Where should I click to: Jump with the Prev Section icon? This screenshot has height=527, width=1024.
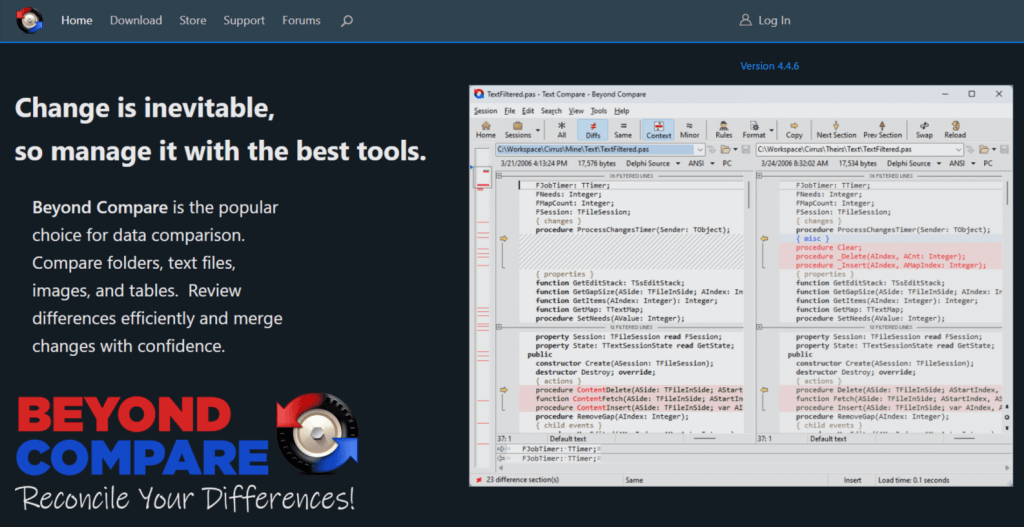(x=882, y=129)
